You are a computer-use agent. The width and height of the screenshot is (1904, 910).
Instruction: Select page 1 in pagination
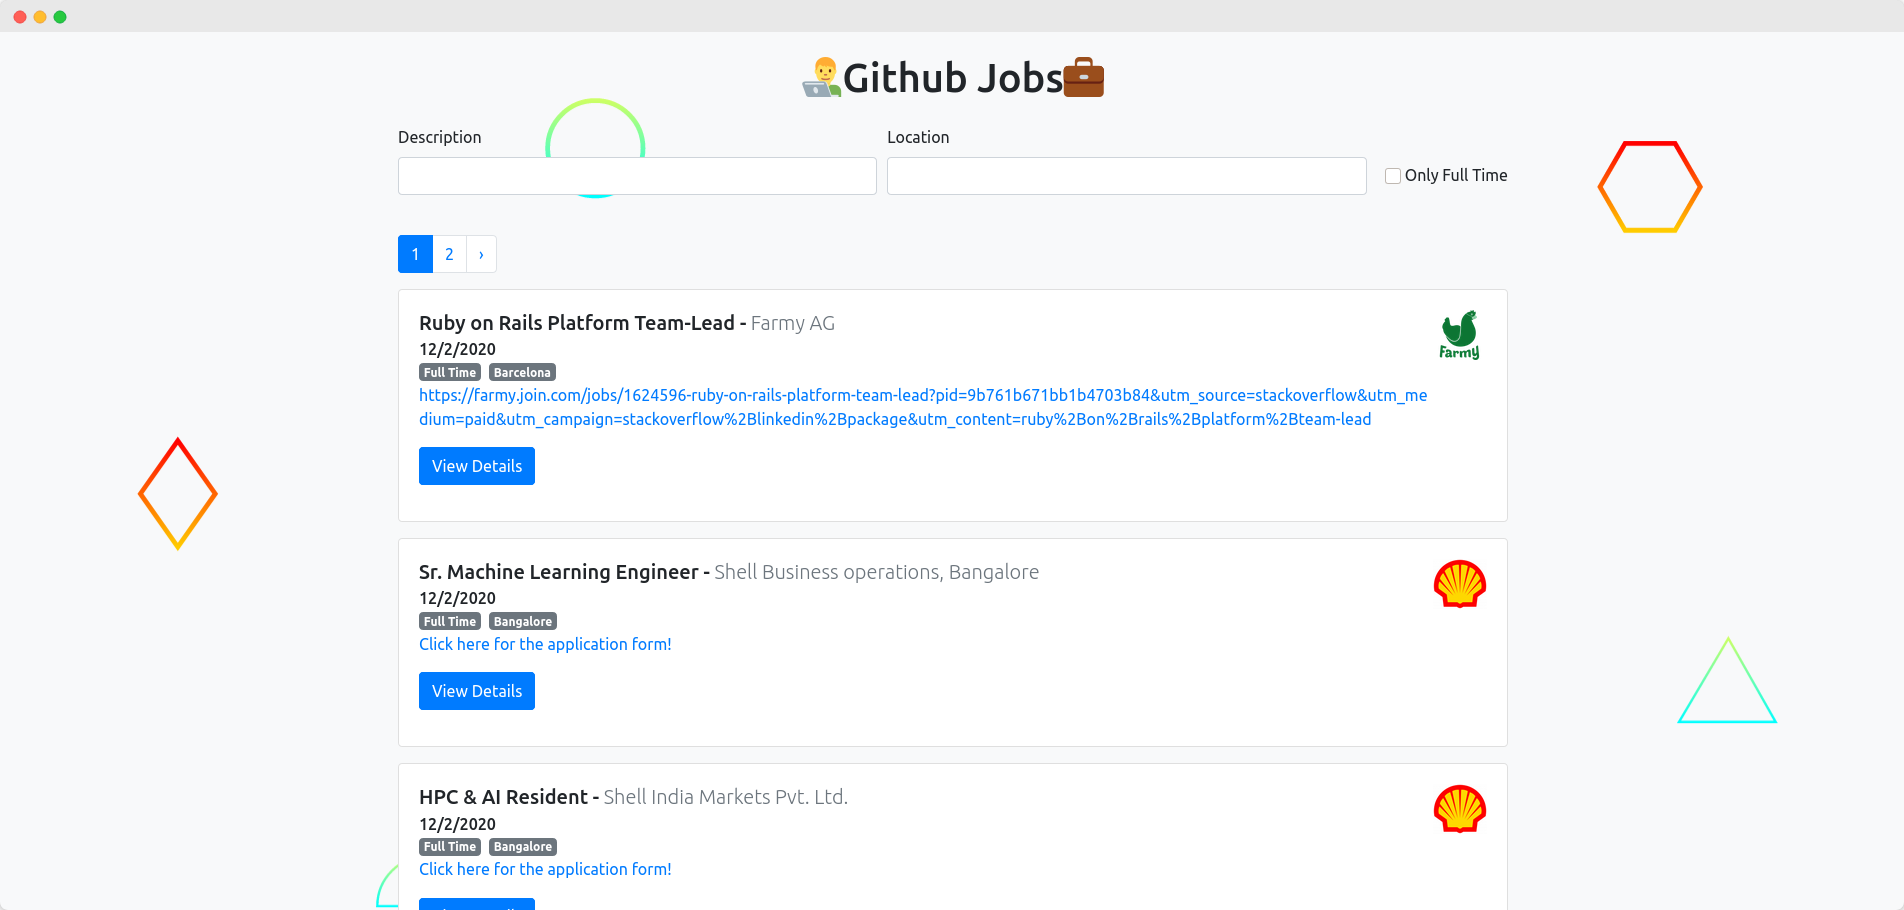tap(414, 254)
